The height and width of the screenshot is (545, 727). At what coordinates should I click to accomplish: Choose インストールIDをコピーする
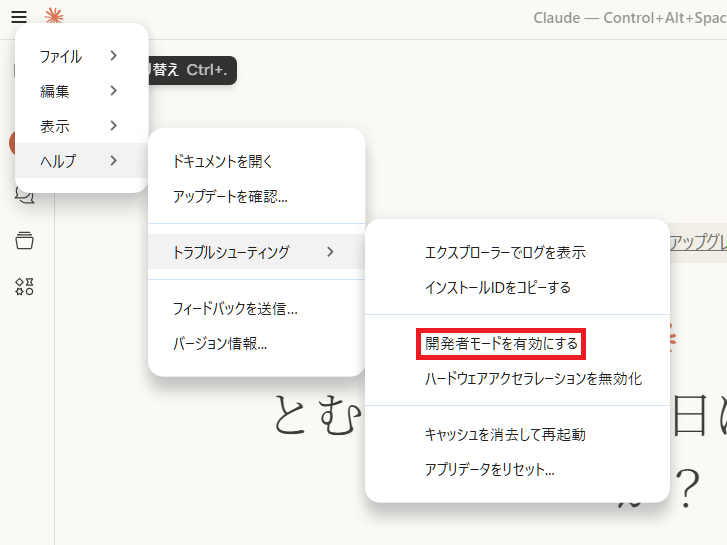tap(498, 287)
